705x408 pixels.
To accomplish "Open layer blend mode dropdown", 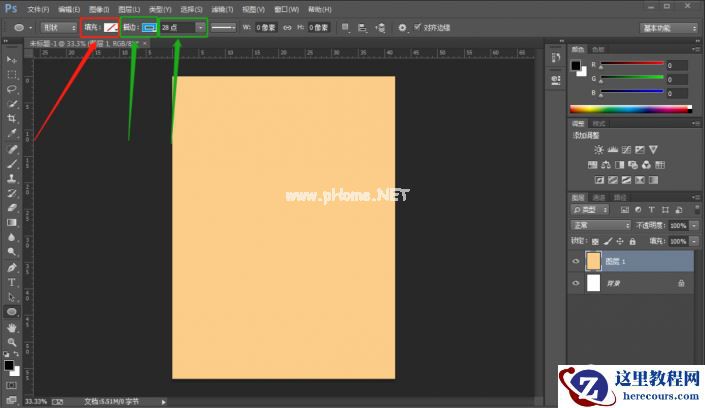I will [600, 225].
